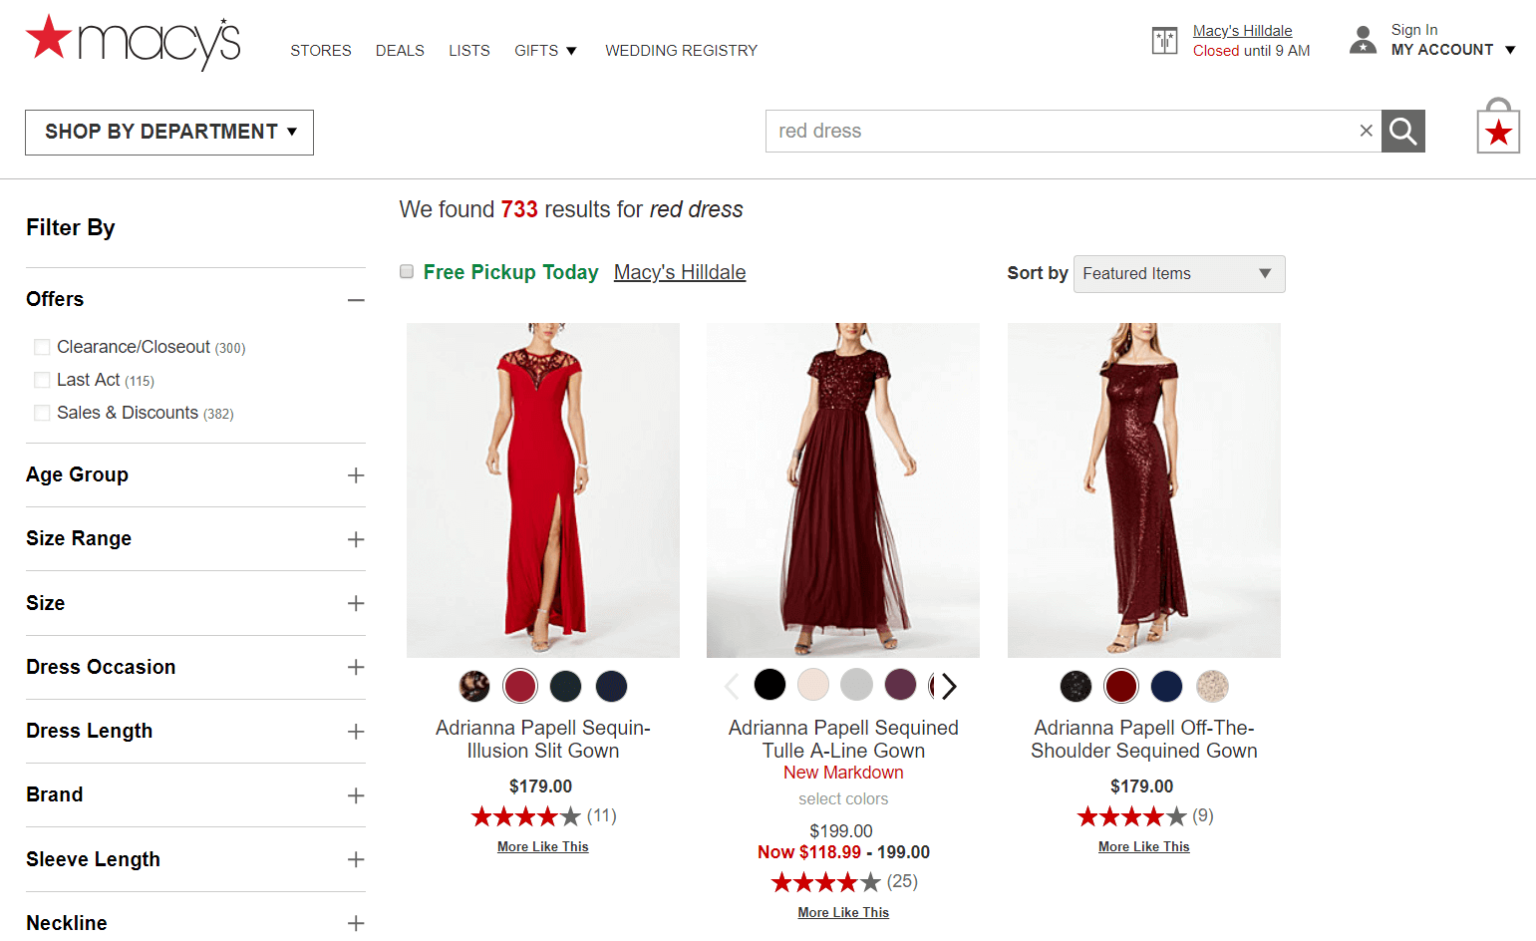Click the Adrianna Papell Sequined Tulle gown image

(x=843, y=490)
